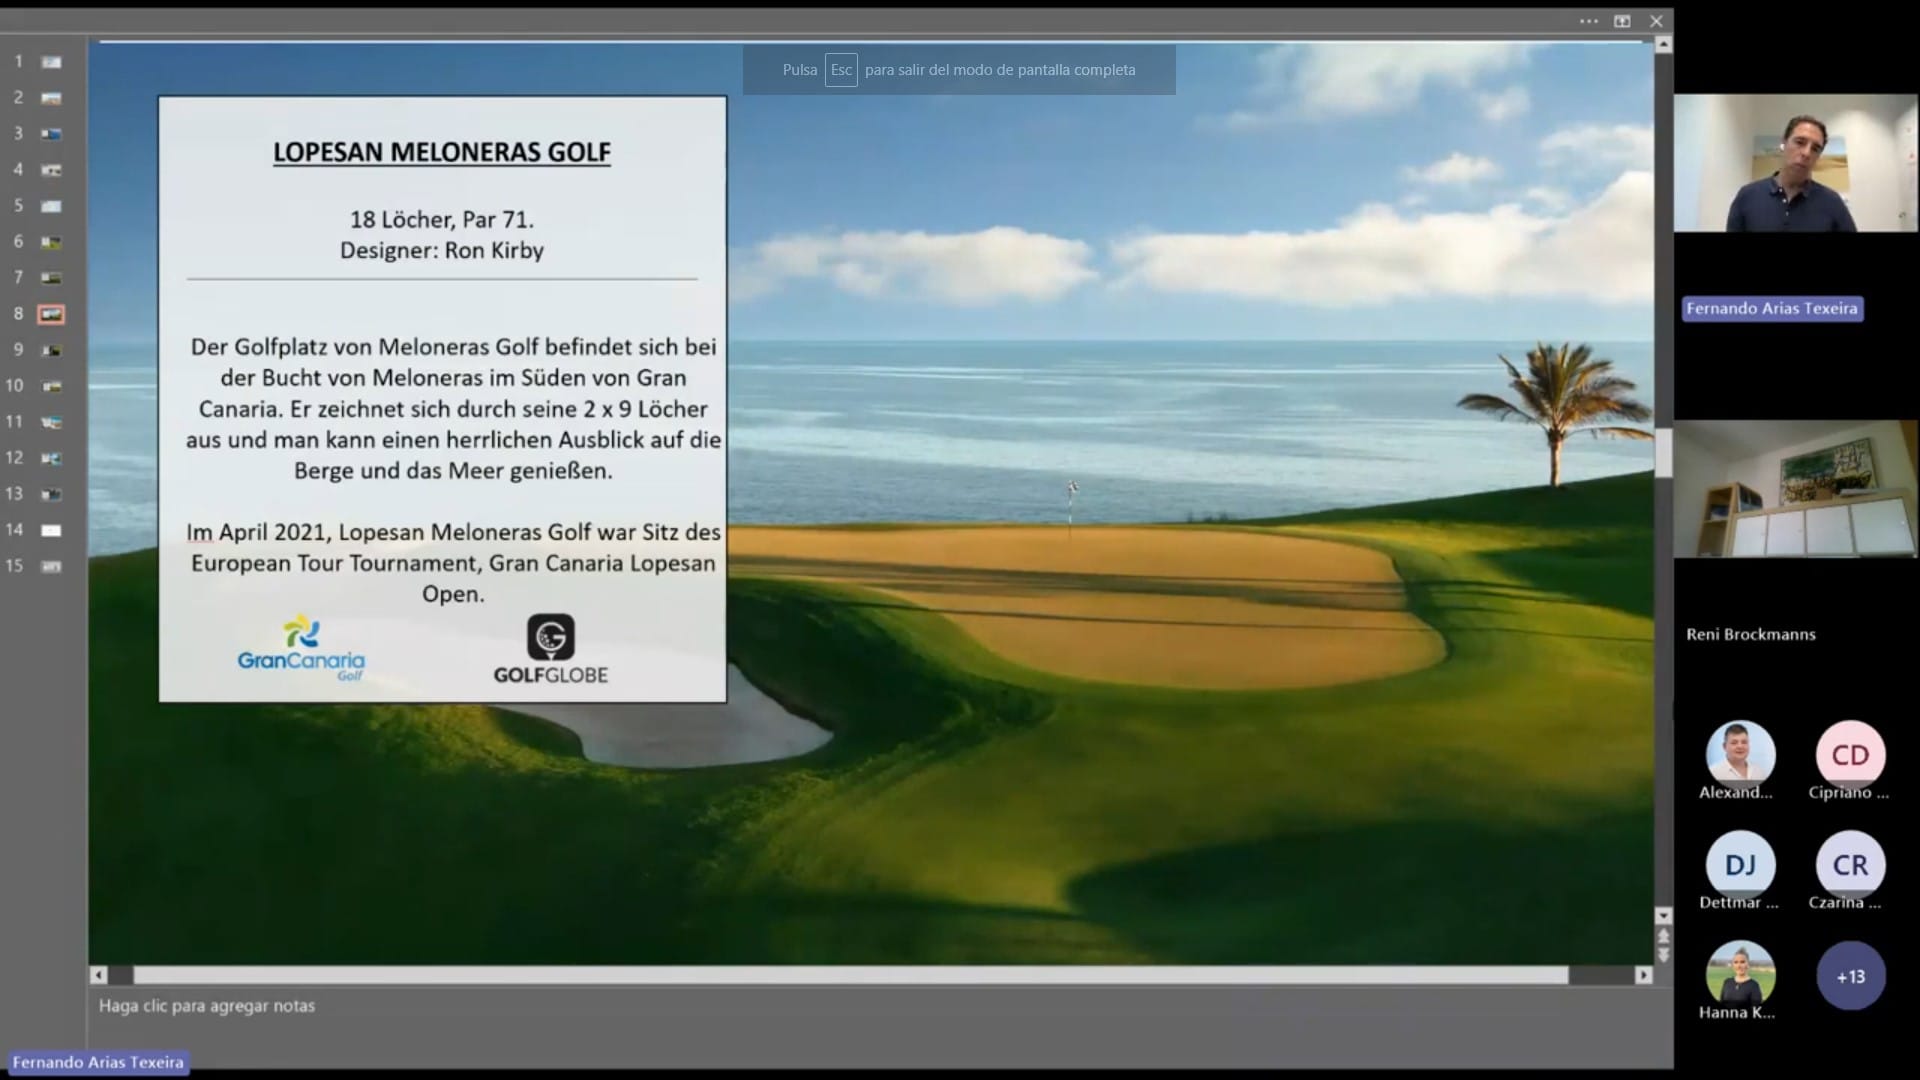Click the pop-out window icon
Viewport: 1920px width, 1080px height.
point(1622,21)
